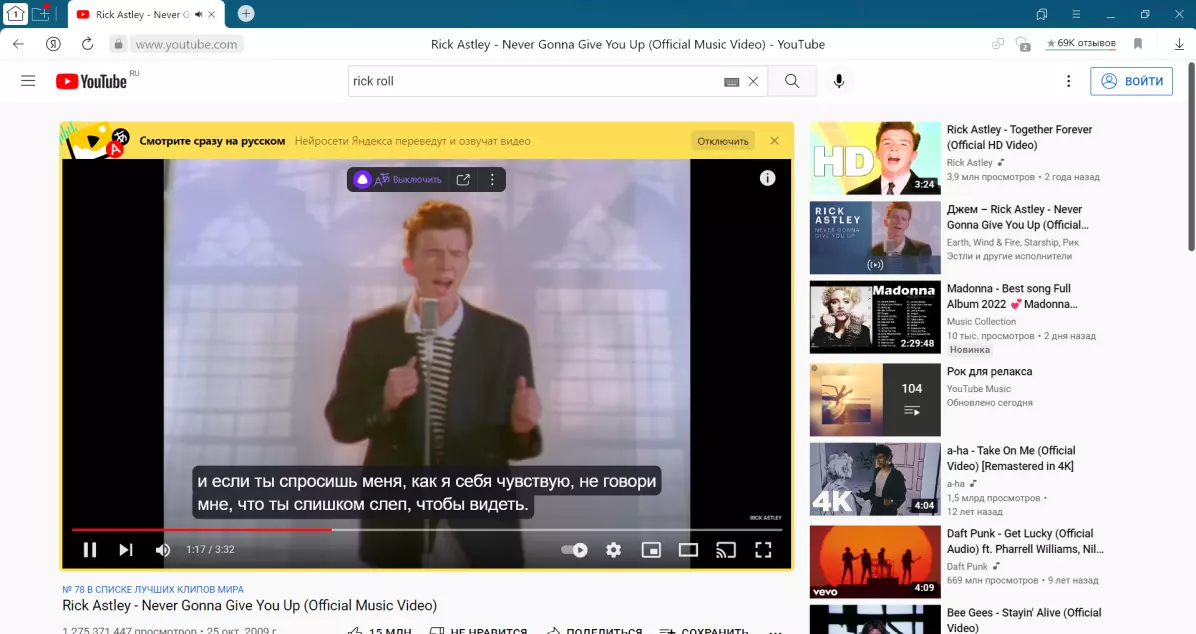Mute the player volume
Viewport: 1196px width, 634px height.
162,549
